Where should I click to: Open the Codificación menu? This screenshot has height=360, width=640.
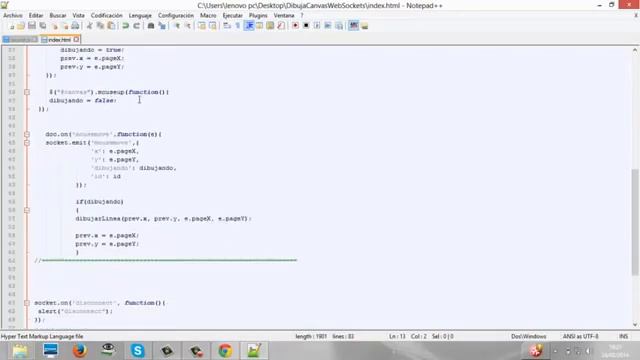pos(107,16)
